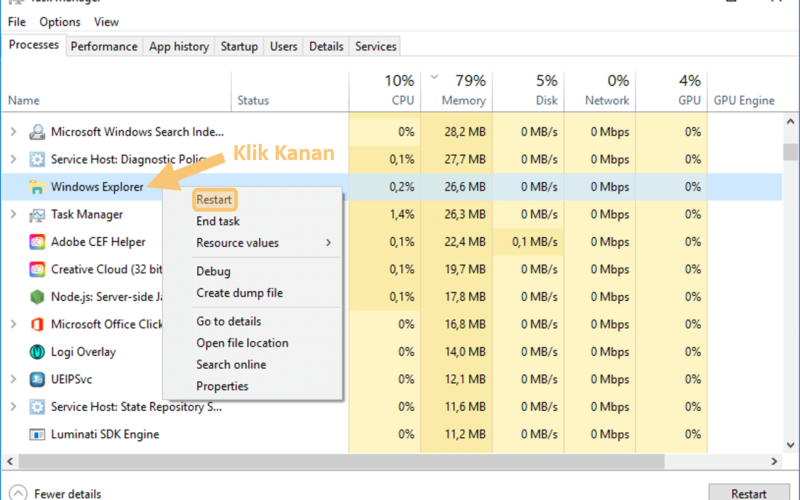This screenshot has width=800, height=500.
Task: Expand Service Host: State Repository row
Action: tap(13, 407)
